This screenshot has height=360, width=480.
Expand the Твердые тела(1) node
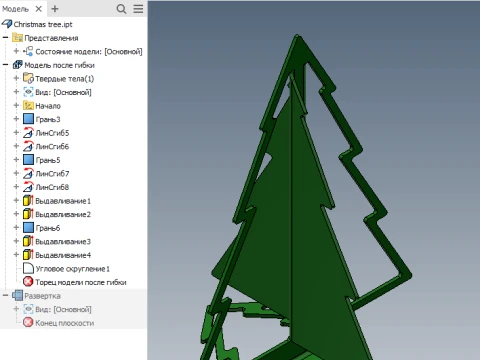[16, 78]
